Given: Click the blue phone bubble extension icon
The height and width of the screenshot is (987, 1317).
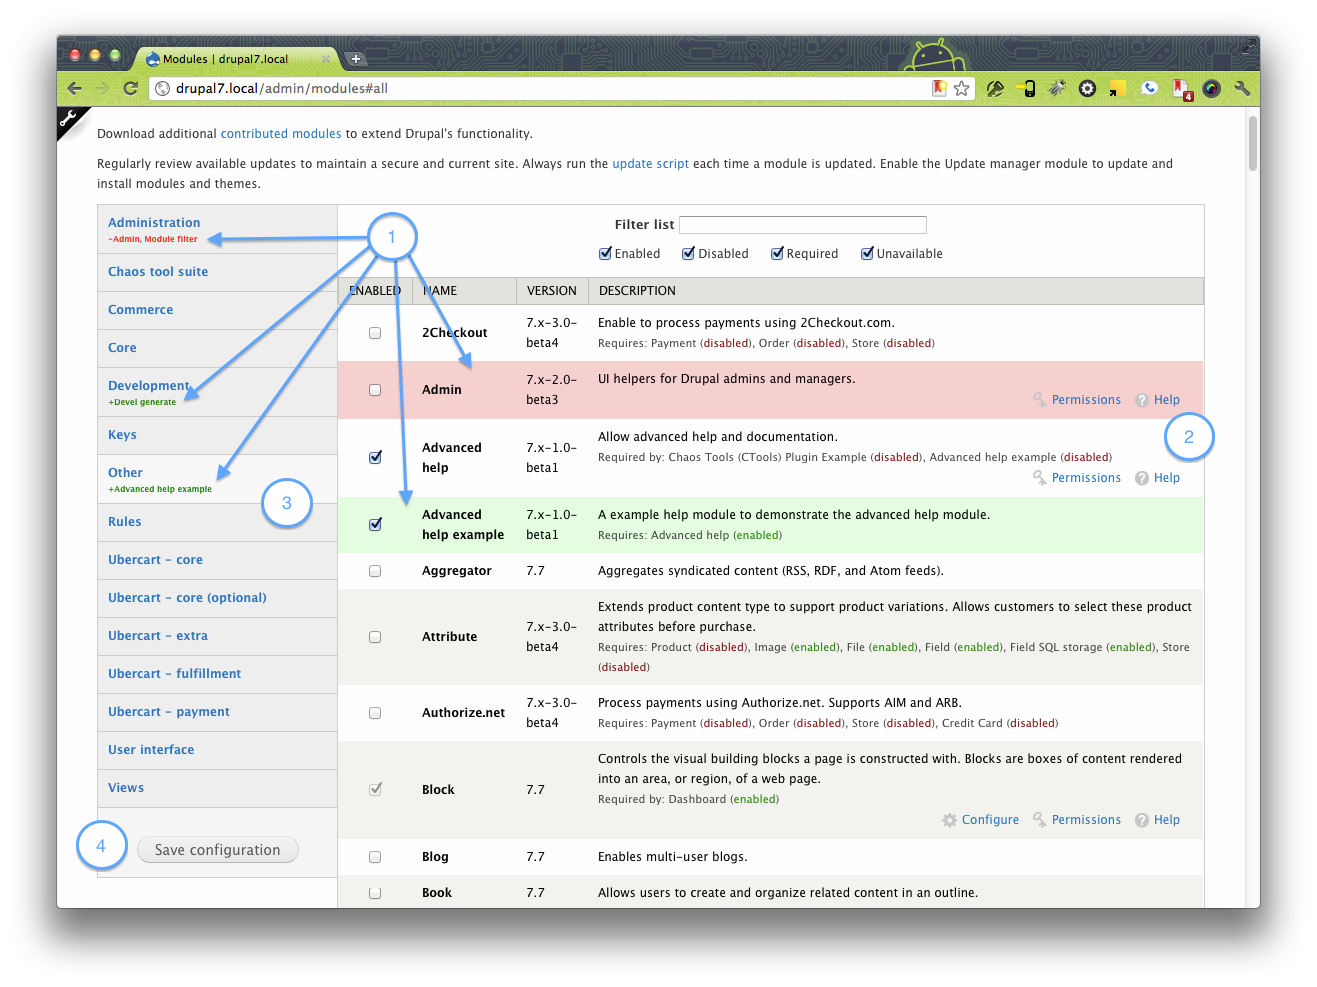Looking at the screenshot, I should 1149,88.
